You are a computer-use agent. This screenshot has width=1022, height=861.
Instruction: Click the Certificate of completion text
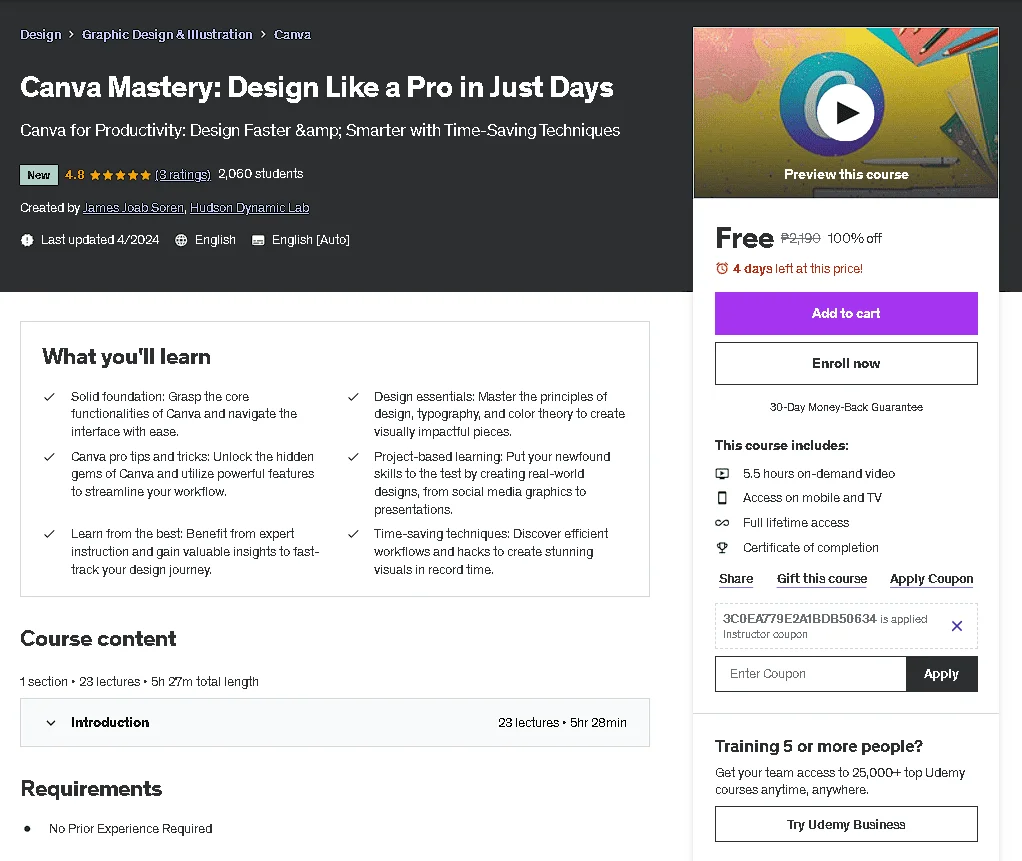pyautogui.click(x=811, y=547)
